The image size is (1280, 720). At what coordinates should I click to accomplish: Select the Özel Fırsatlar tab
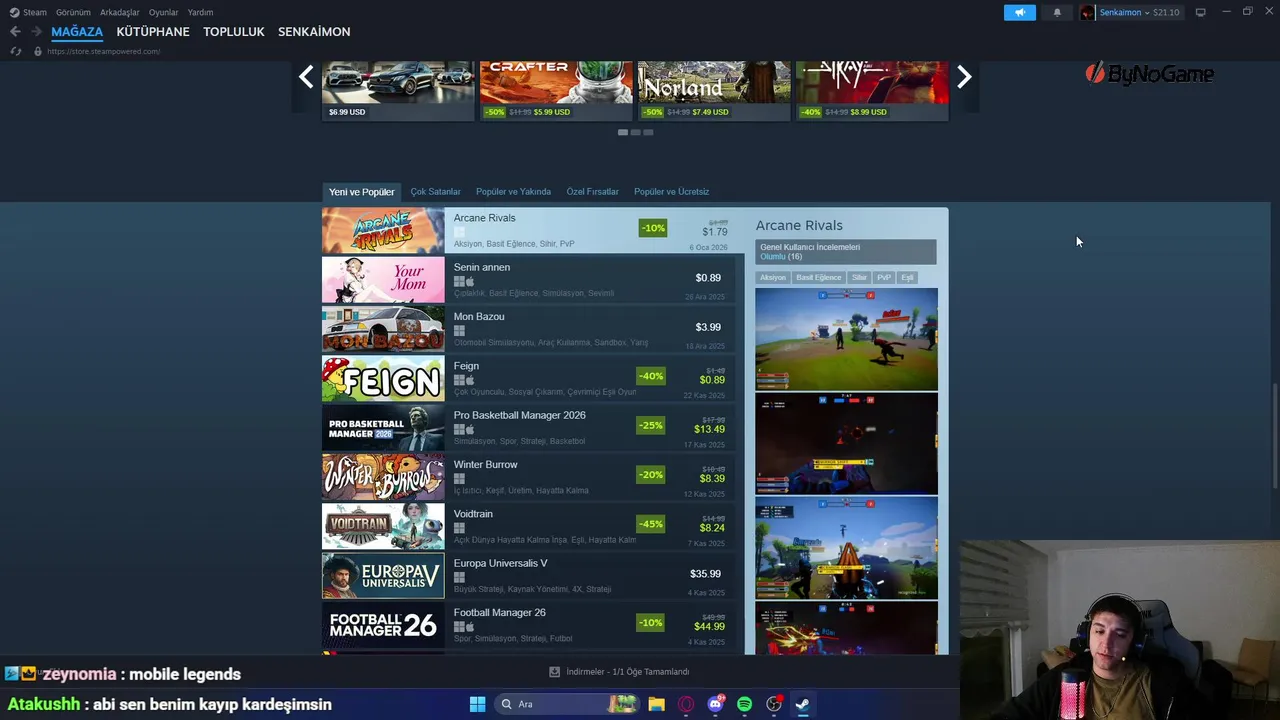coord(593,192)
